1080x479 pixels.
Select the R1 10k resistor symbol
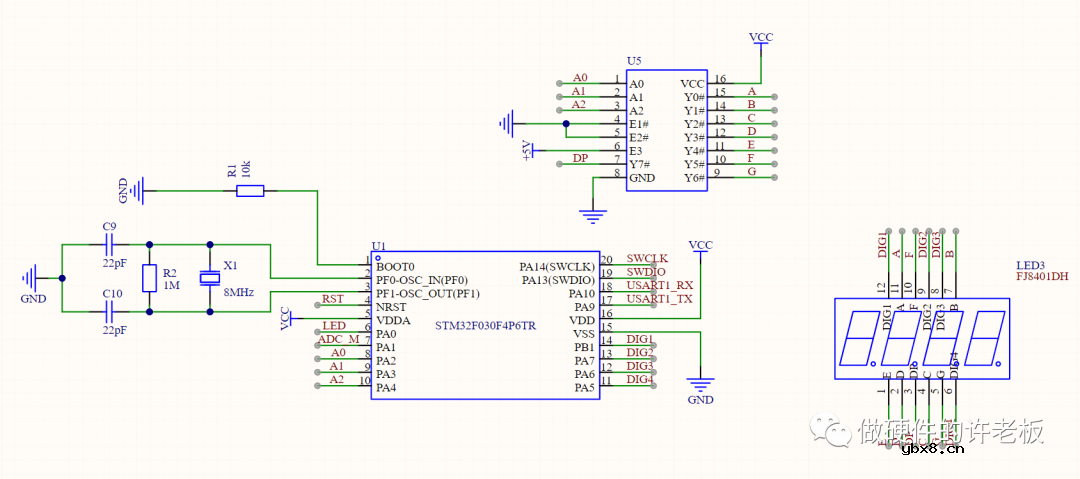[x=250, y=190]
